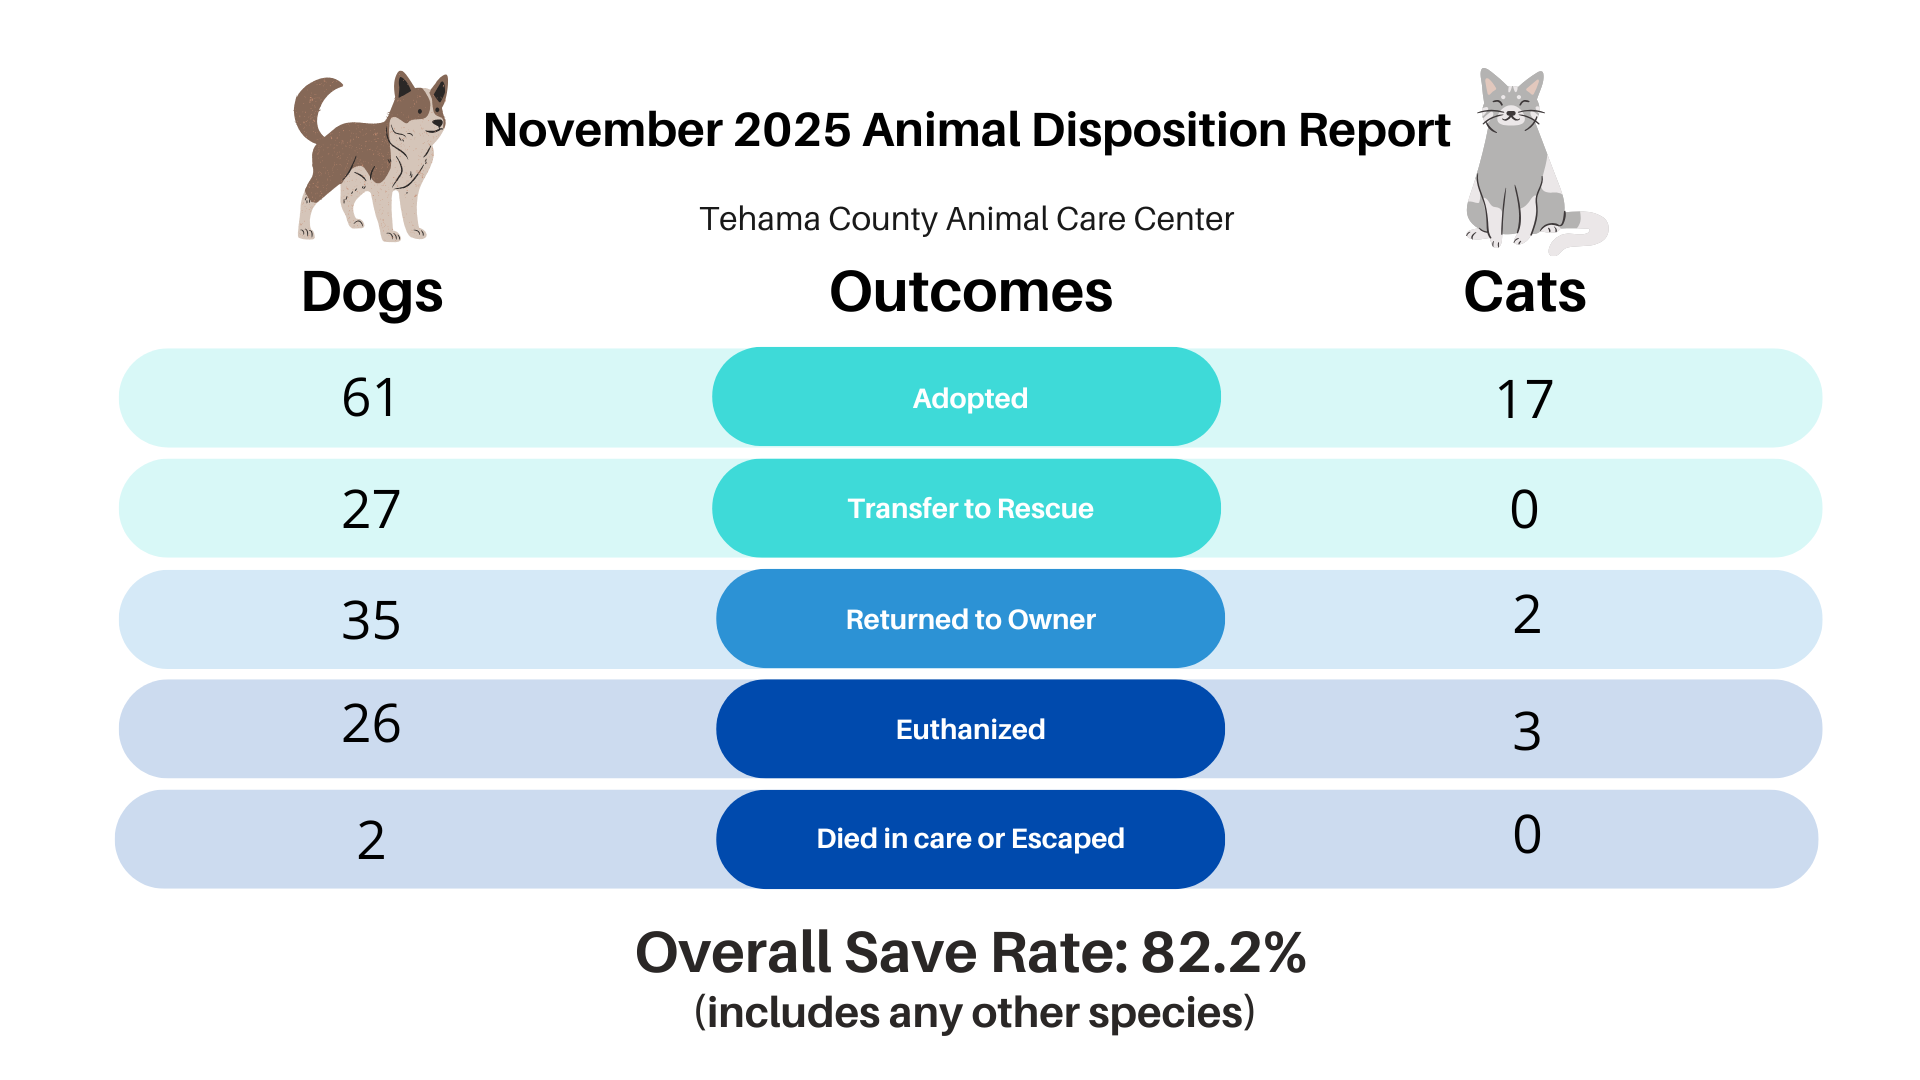Click the Dogs column heading
Viewport: 1920px width, 1080px height.
click(372, 292)
